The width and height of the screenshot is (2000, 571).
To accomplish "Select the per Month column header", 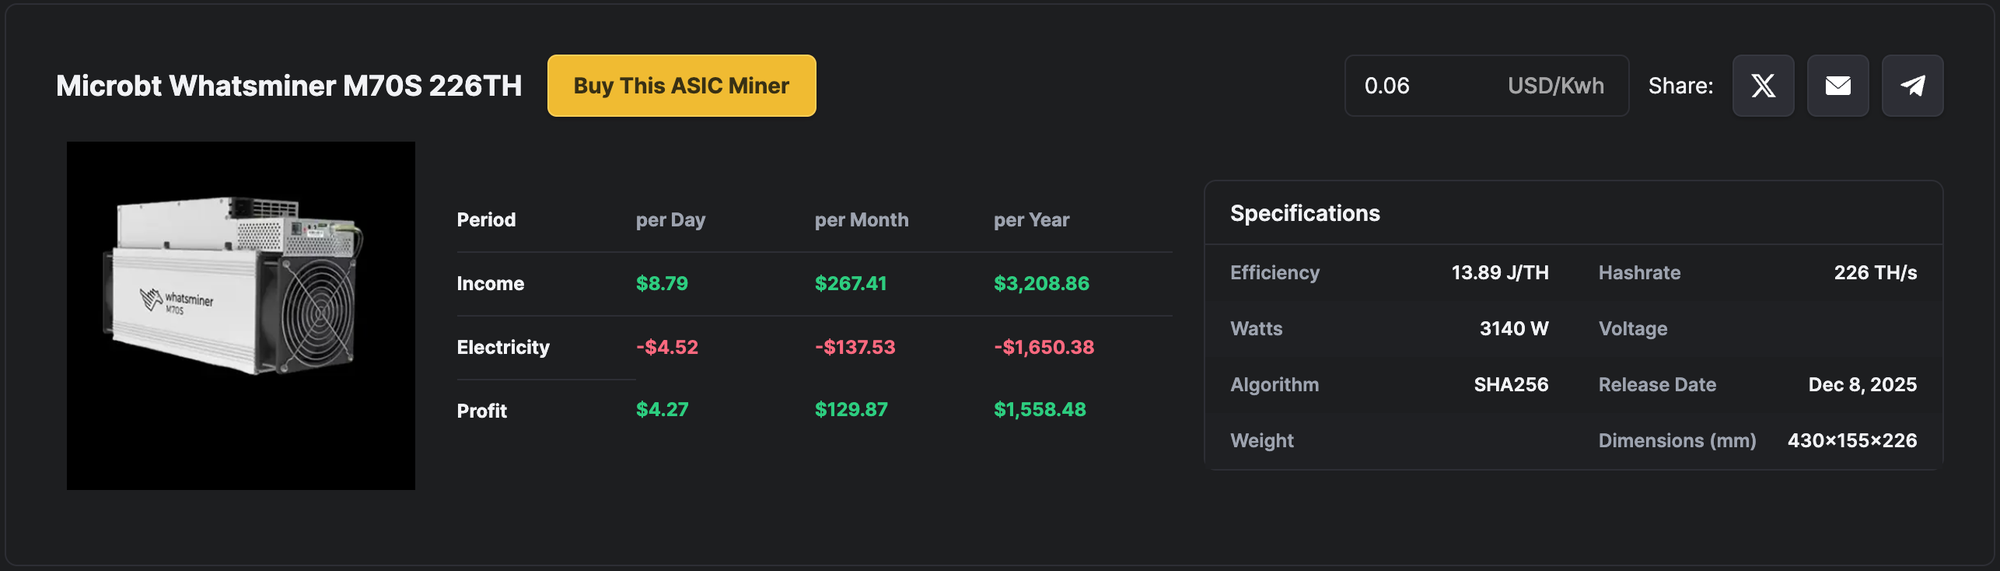I will [861, 220].
